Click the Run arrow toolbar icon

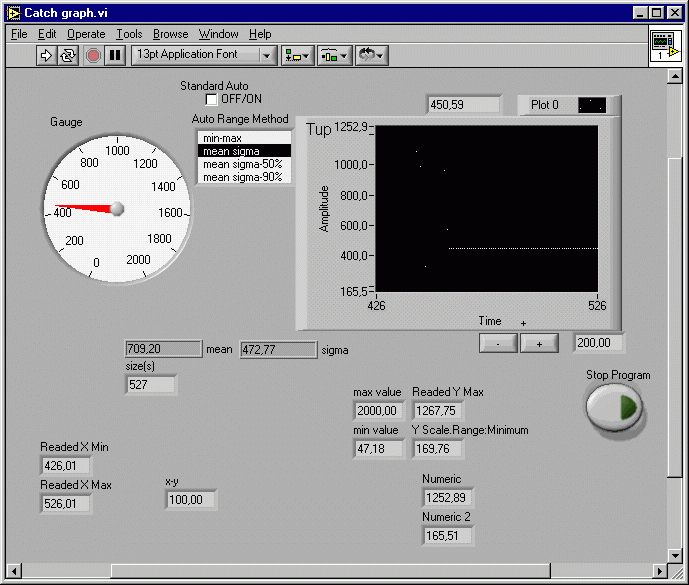coord(46,55)
